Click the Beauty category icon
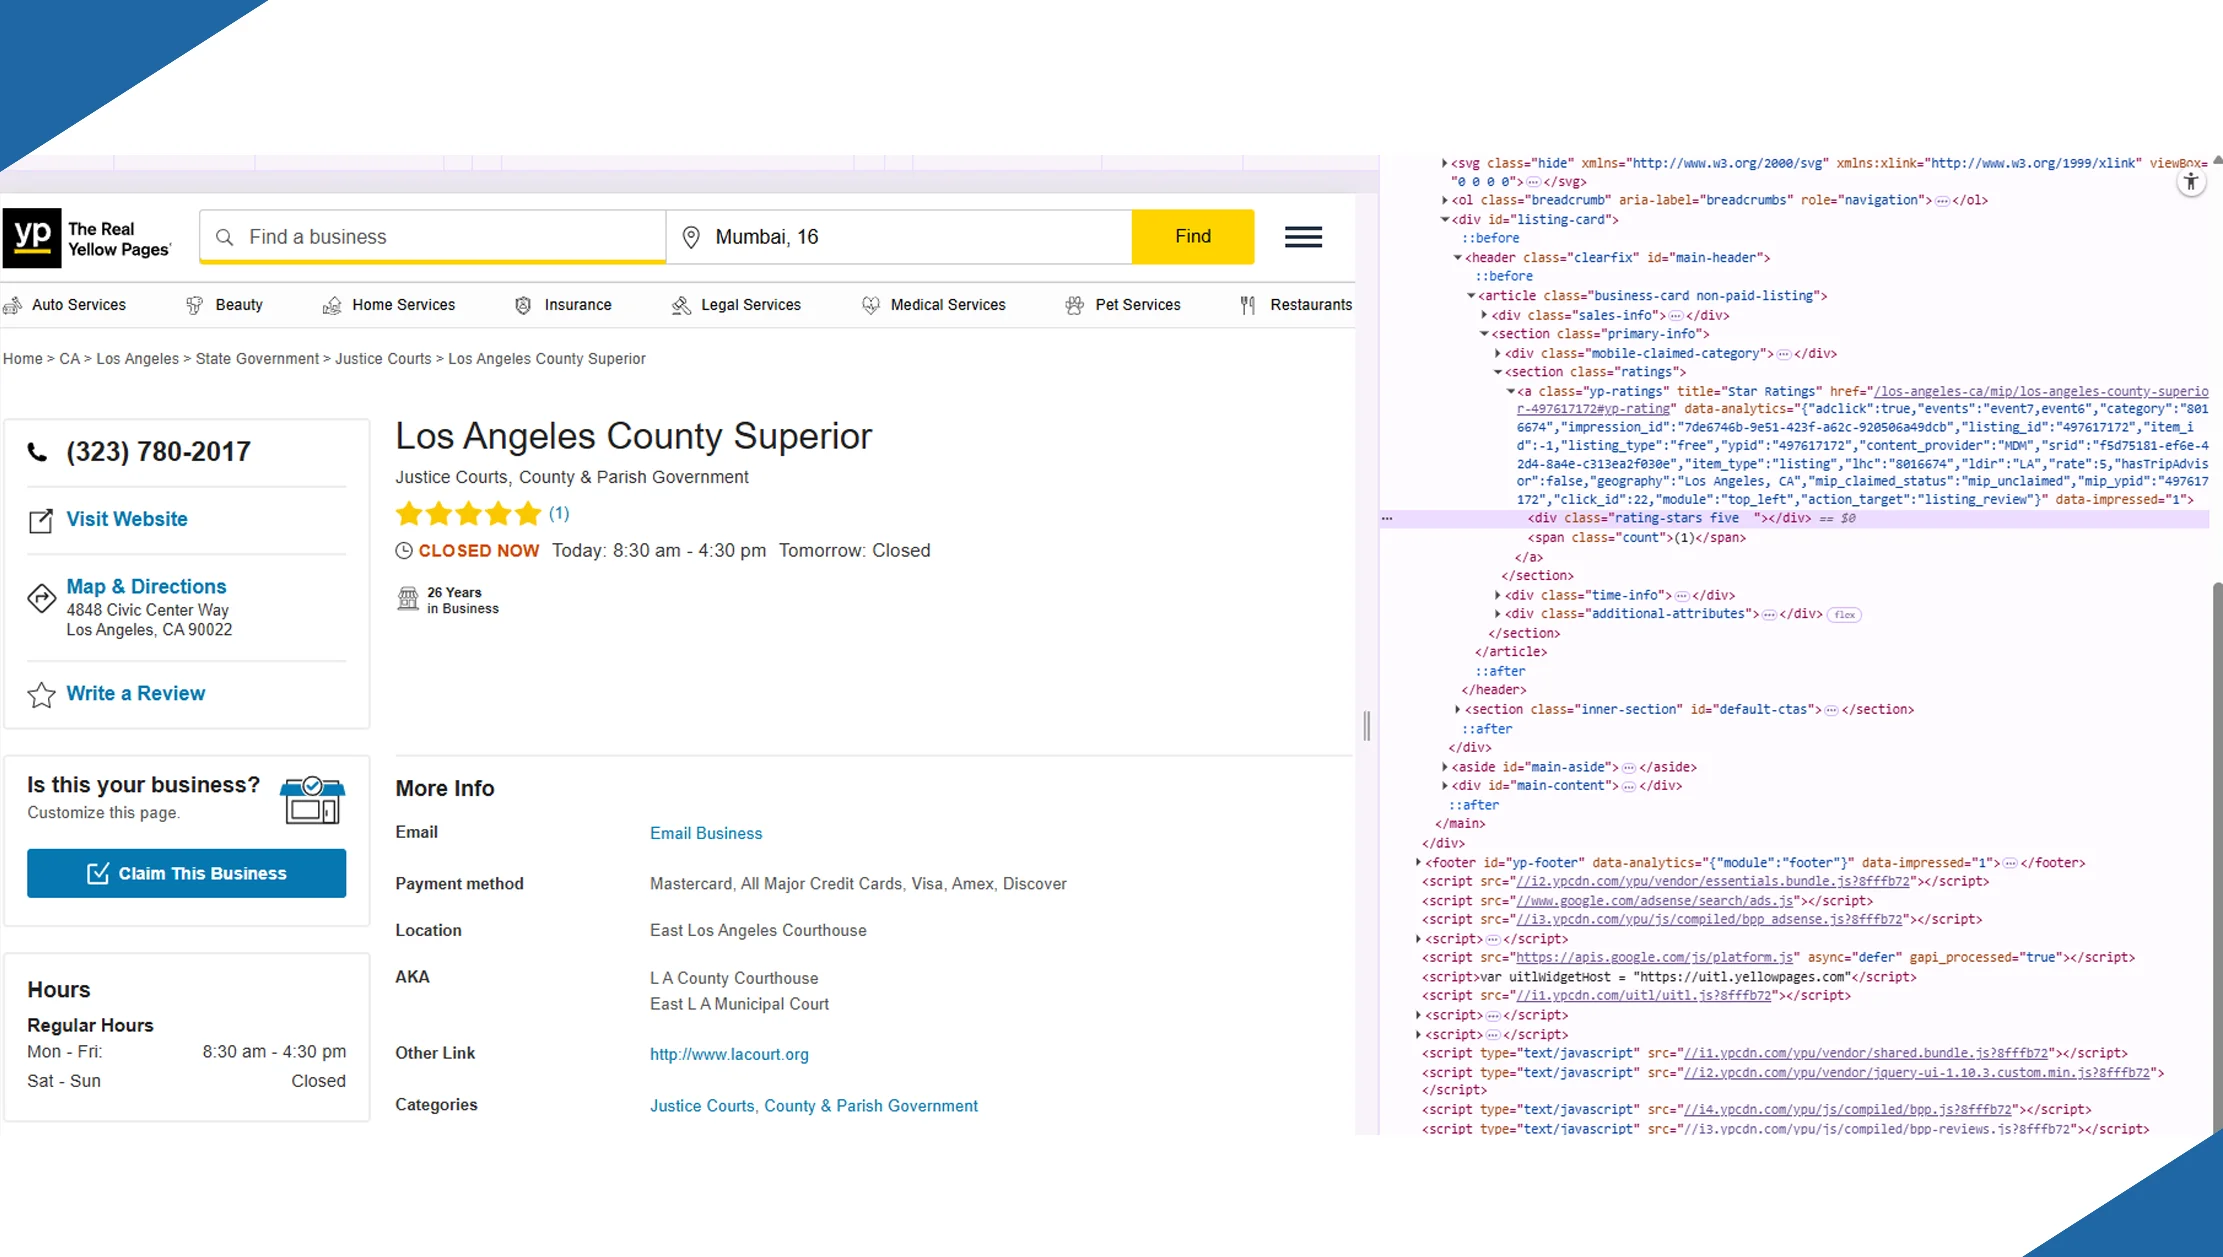 (195, 305)
